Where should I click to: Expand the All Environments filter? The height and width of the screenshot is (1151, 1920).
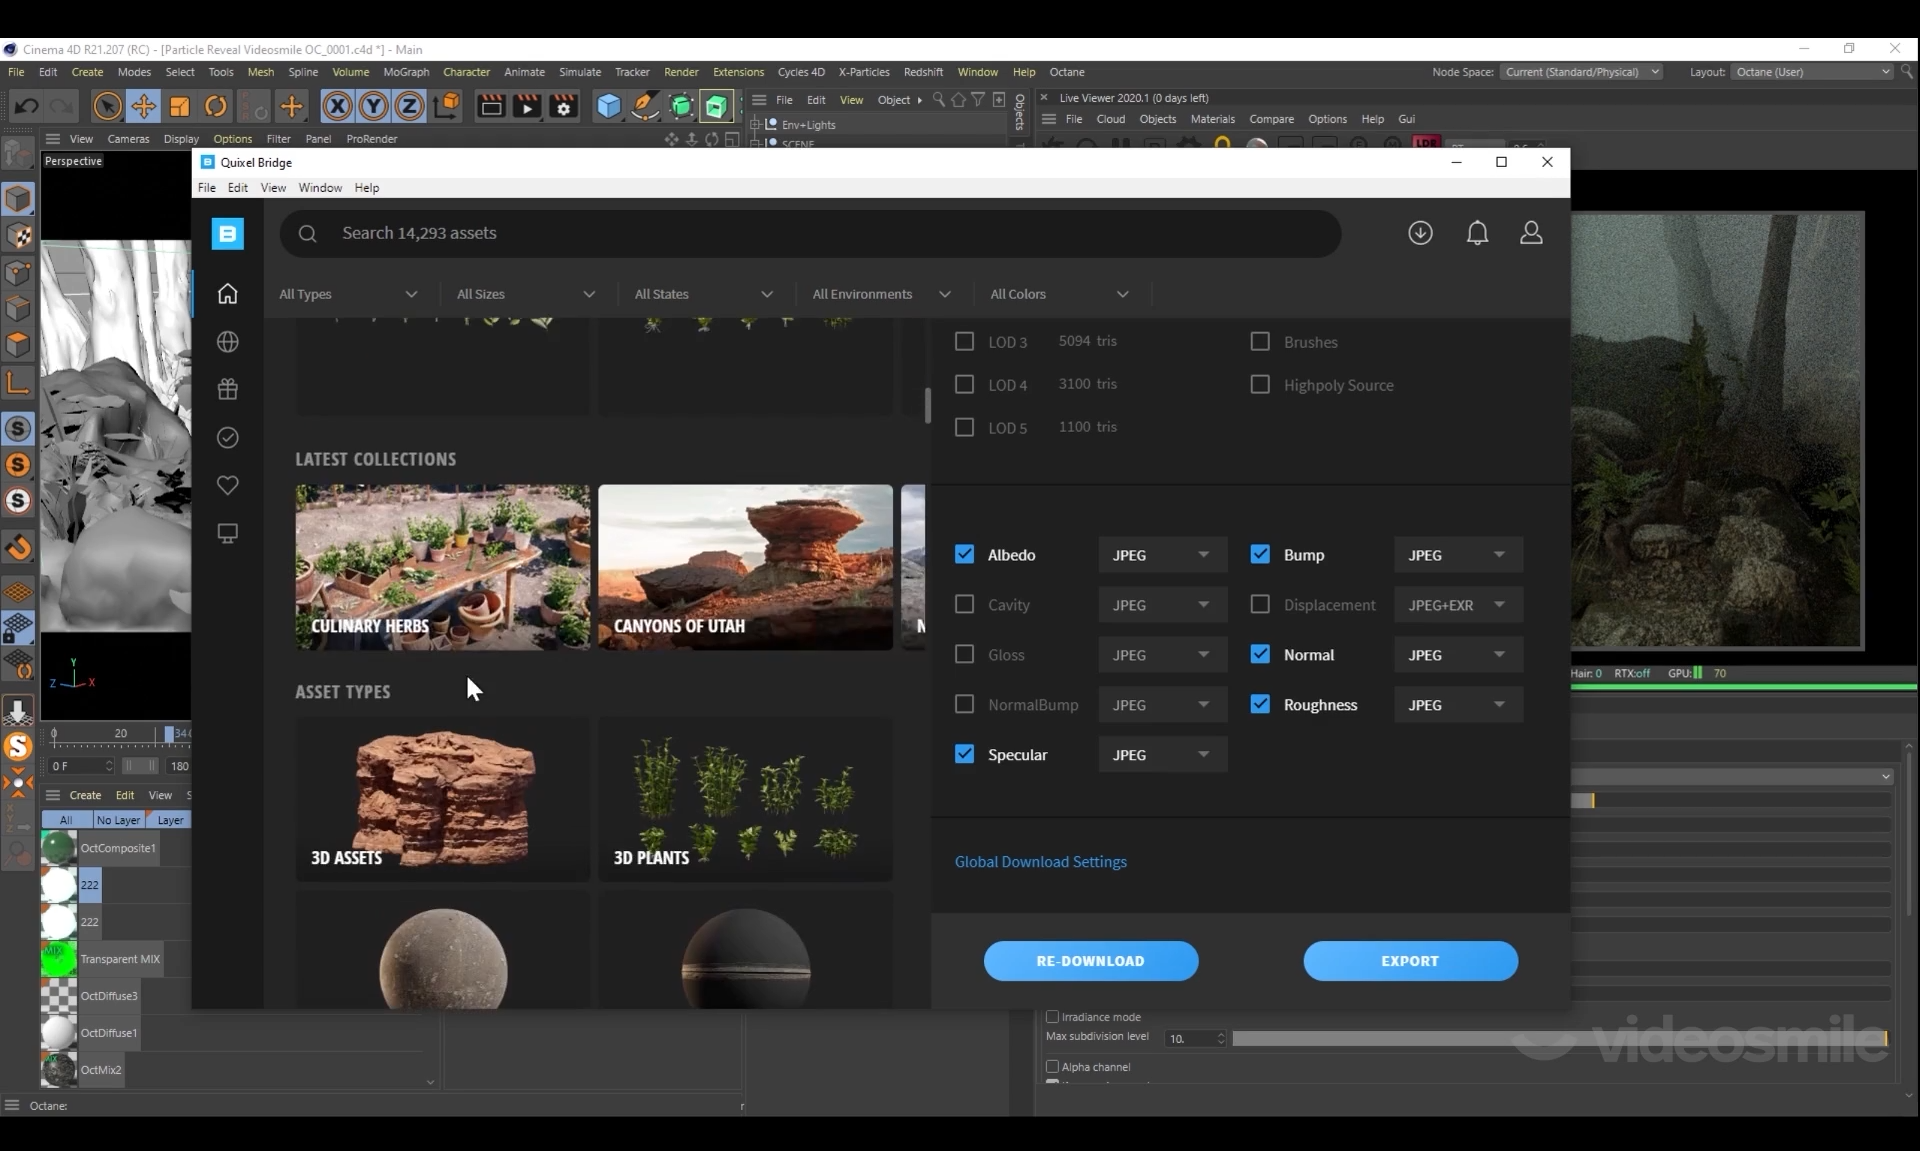tap(880, 294)
